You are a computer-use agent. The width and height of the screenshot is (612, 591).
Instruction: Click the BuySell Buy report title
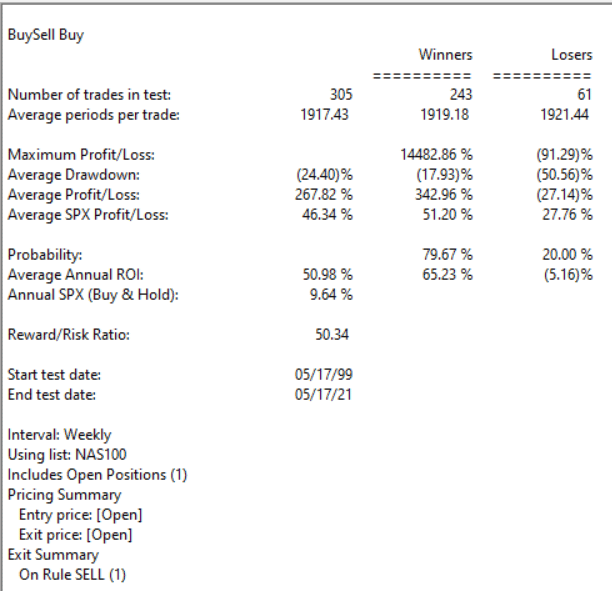point(46,35)
